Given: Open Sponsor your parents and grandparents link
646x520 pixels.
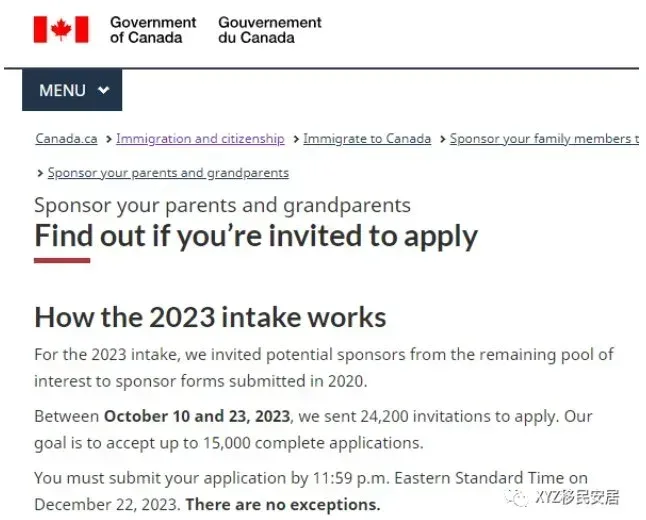Looking at the screenshot, I should [168, 173].
